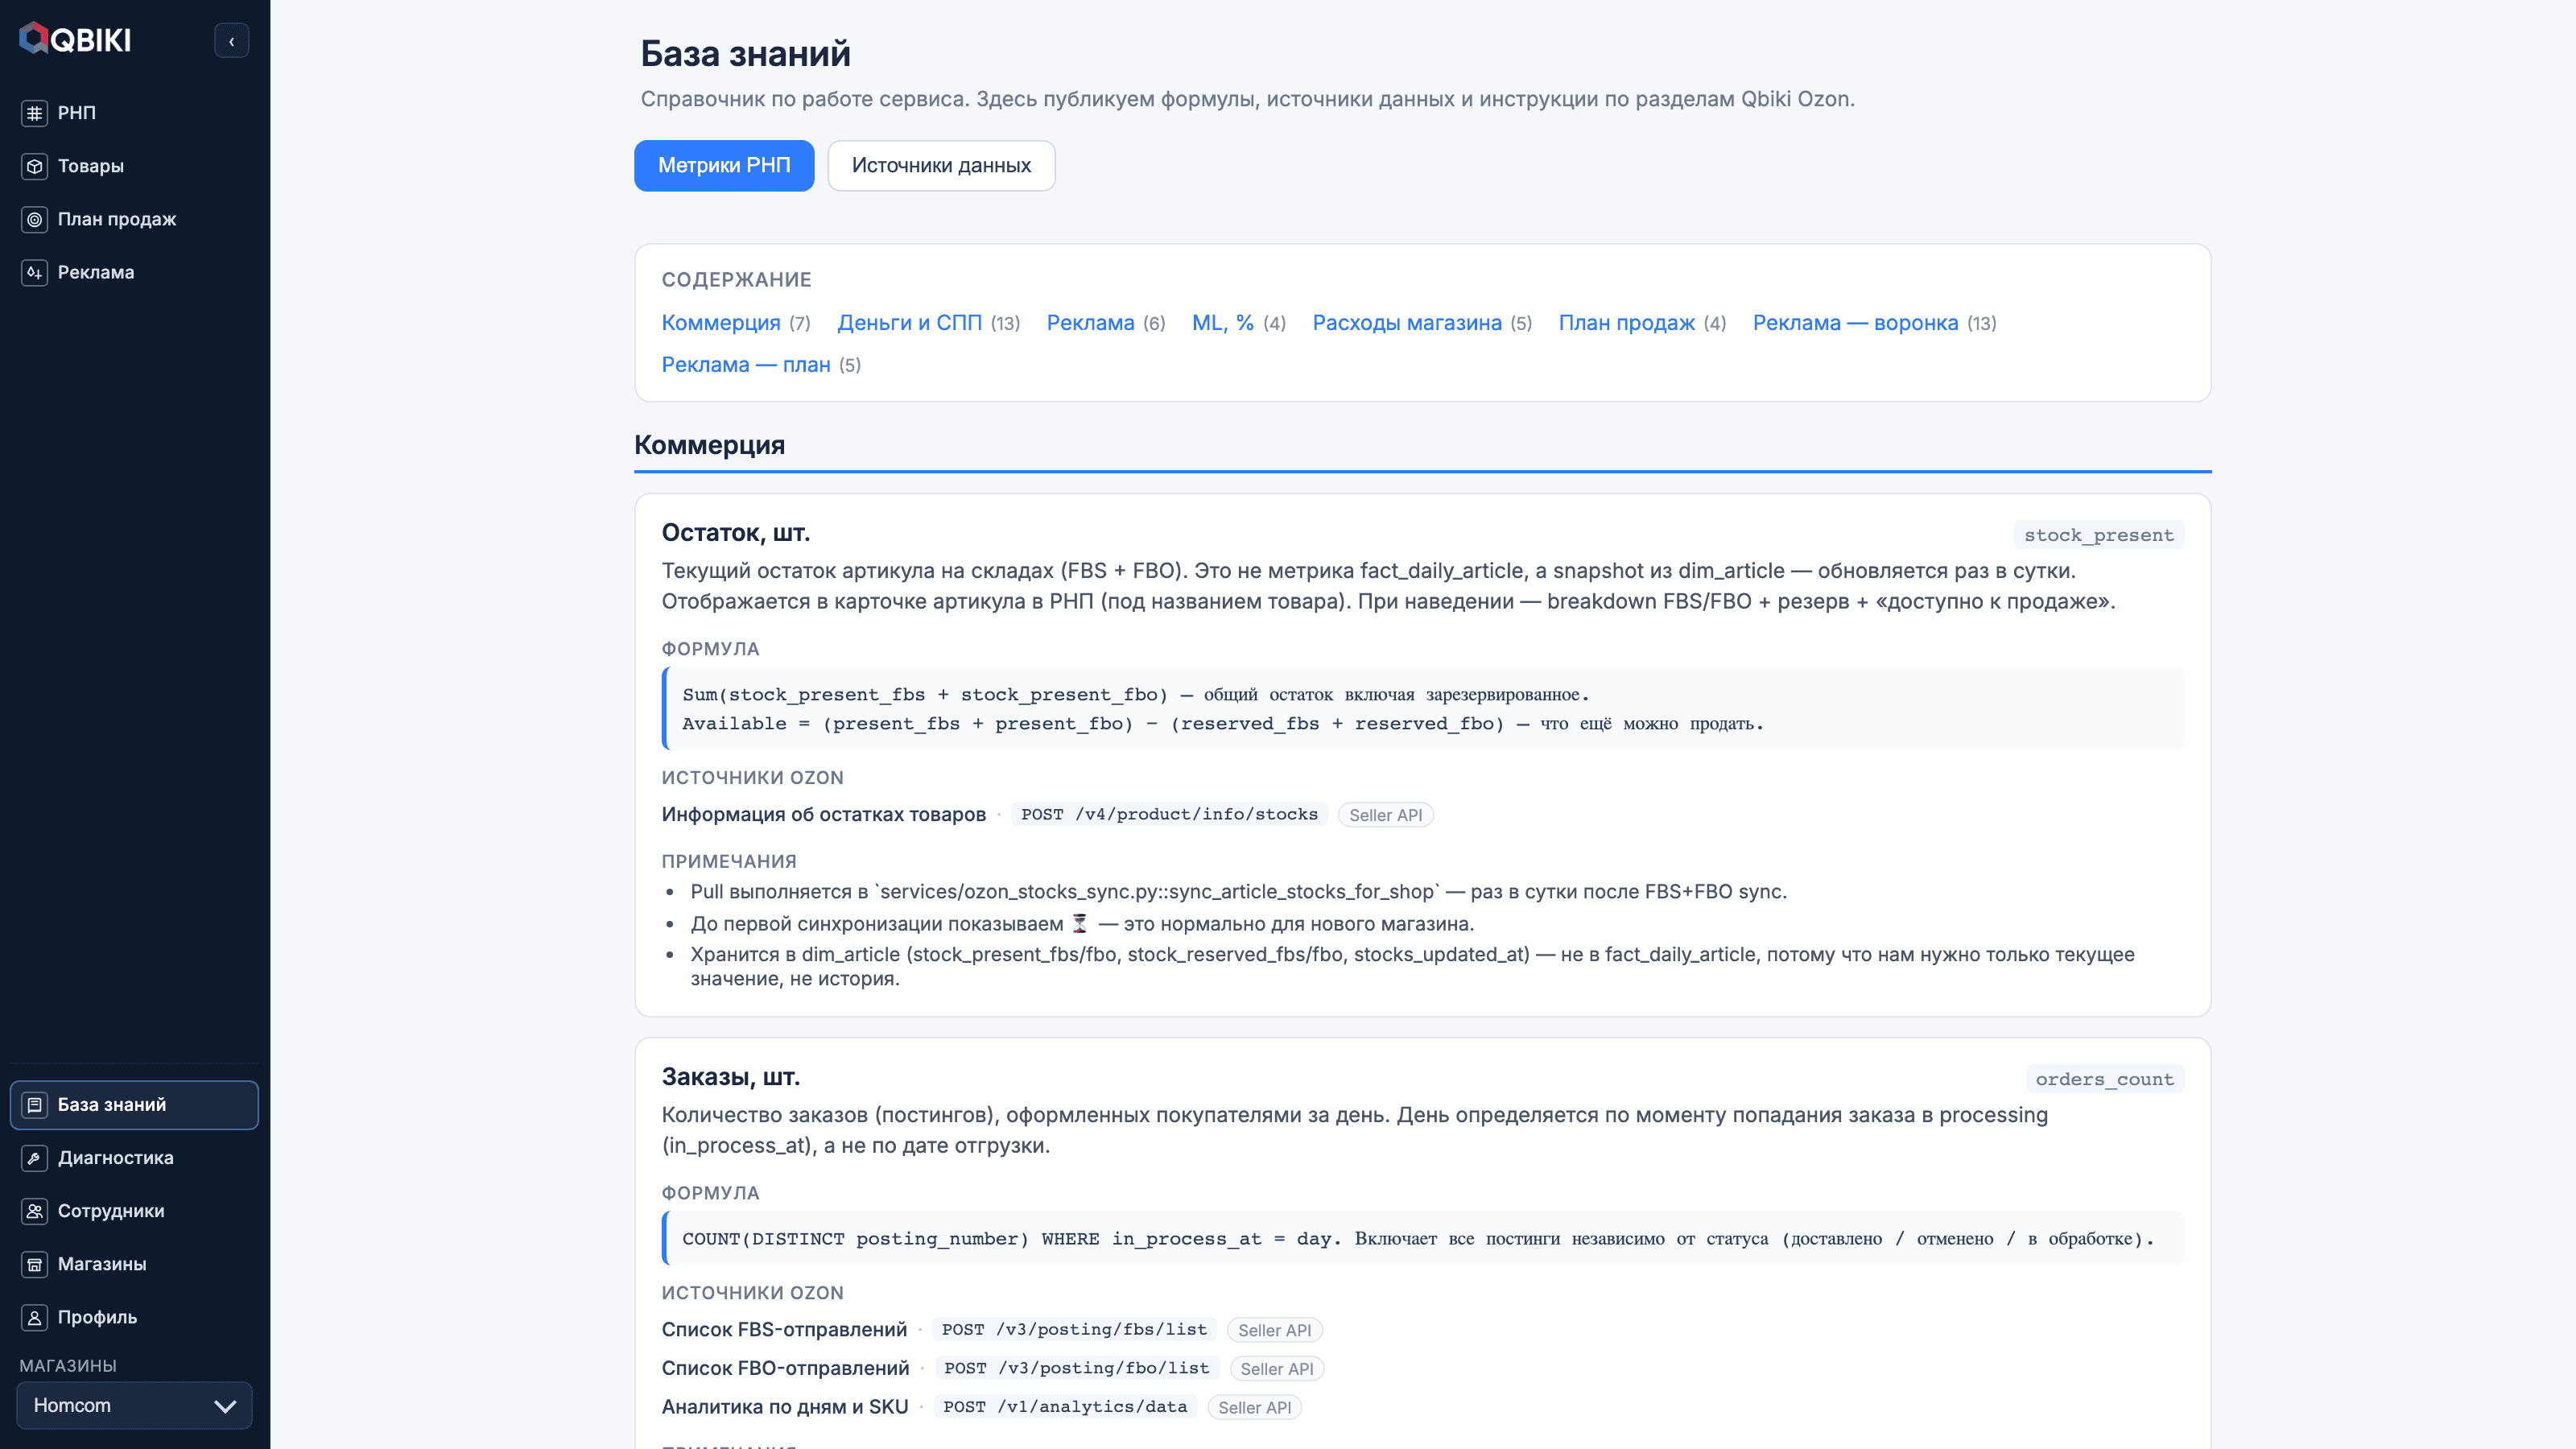
Task: Select the План продаж target icon
Action: click(34, 219)
